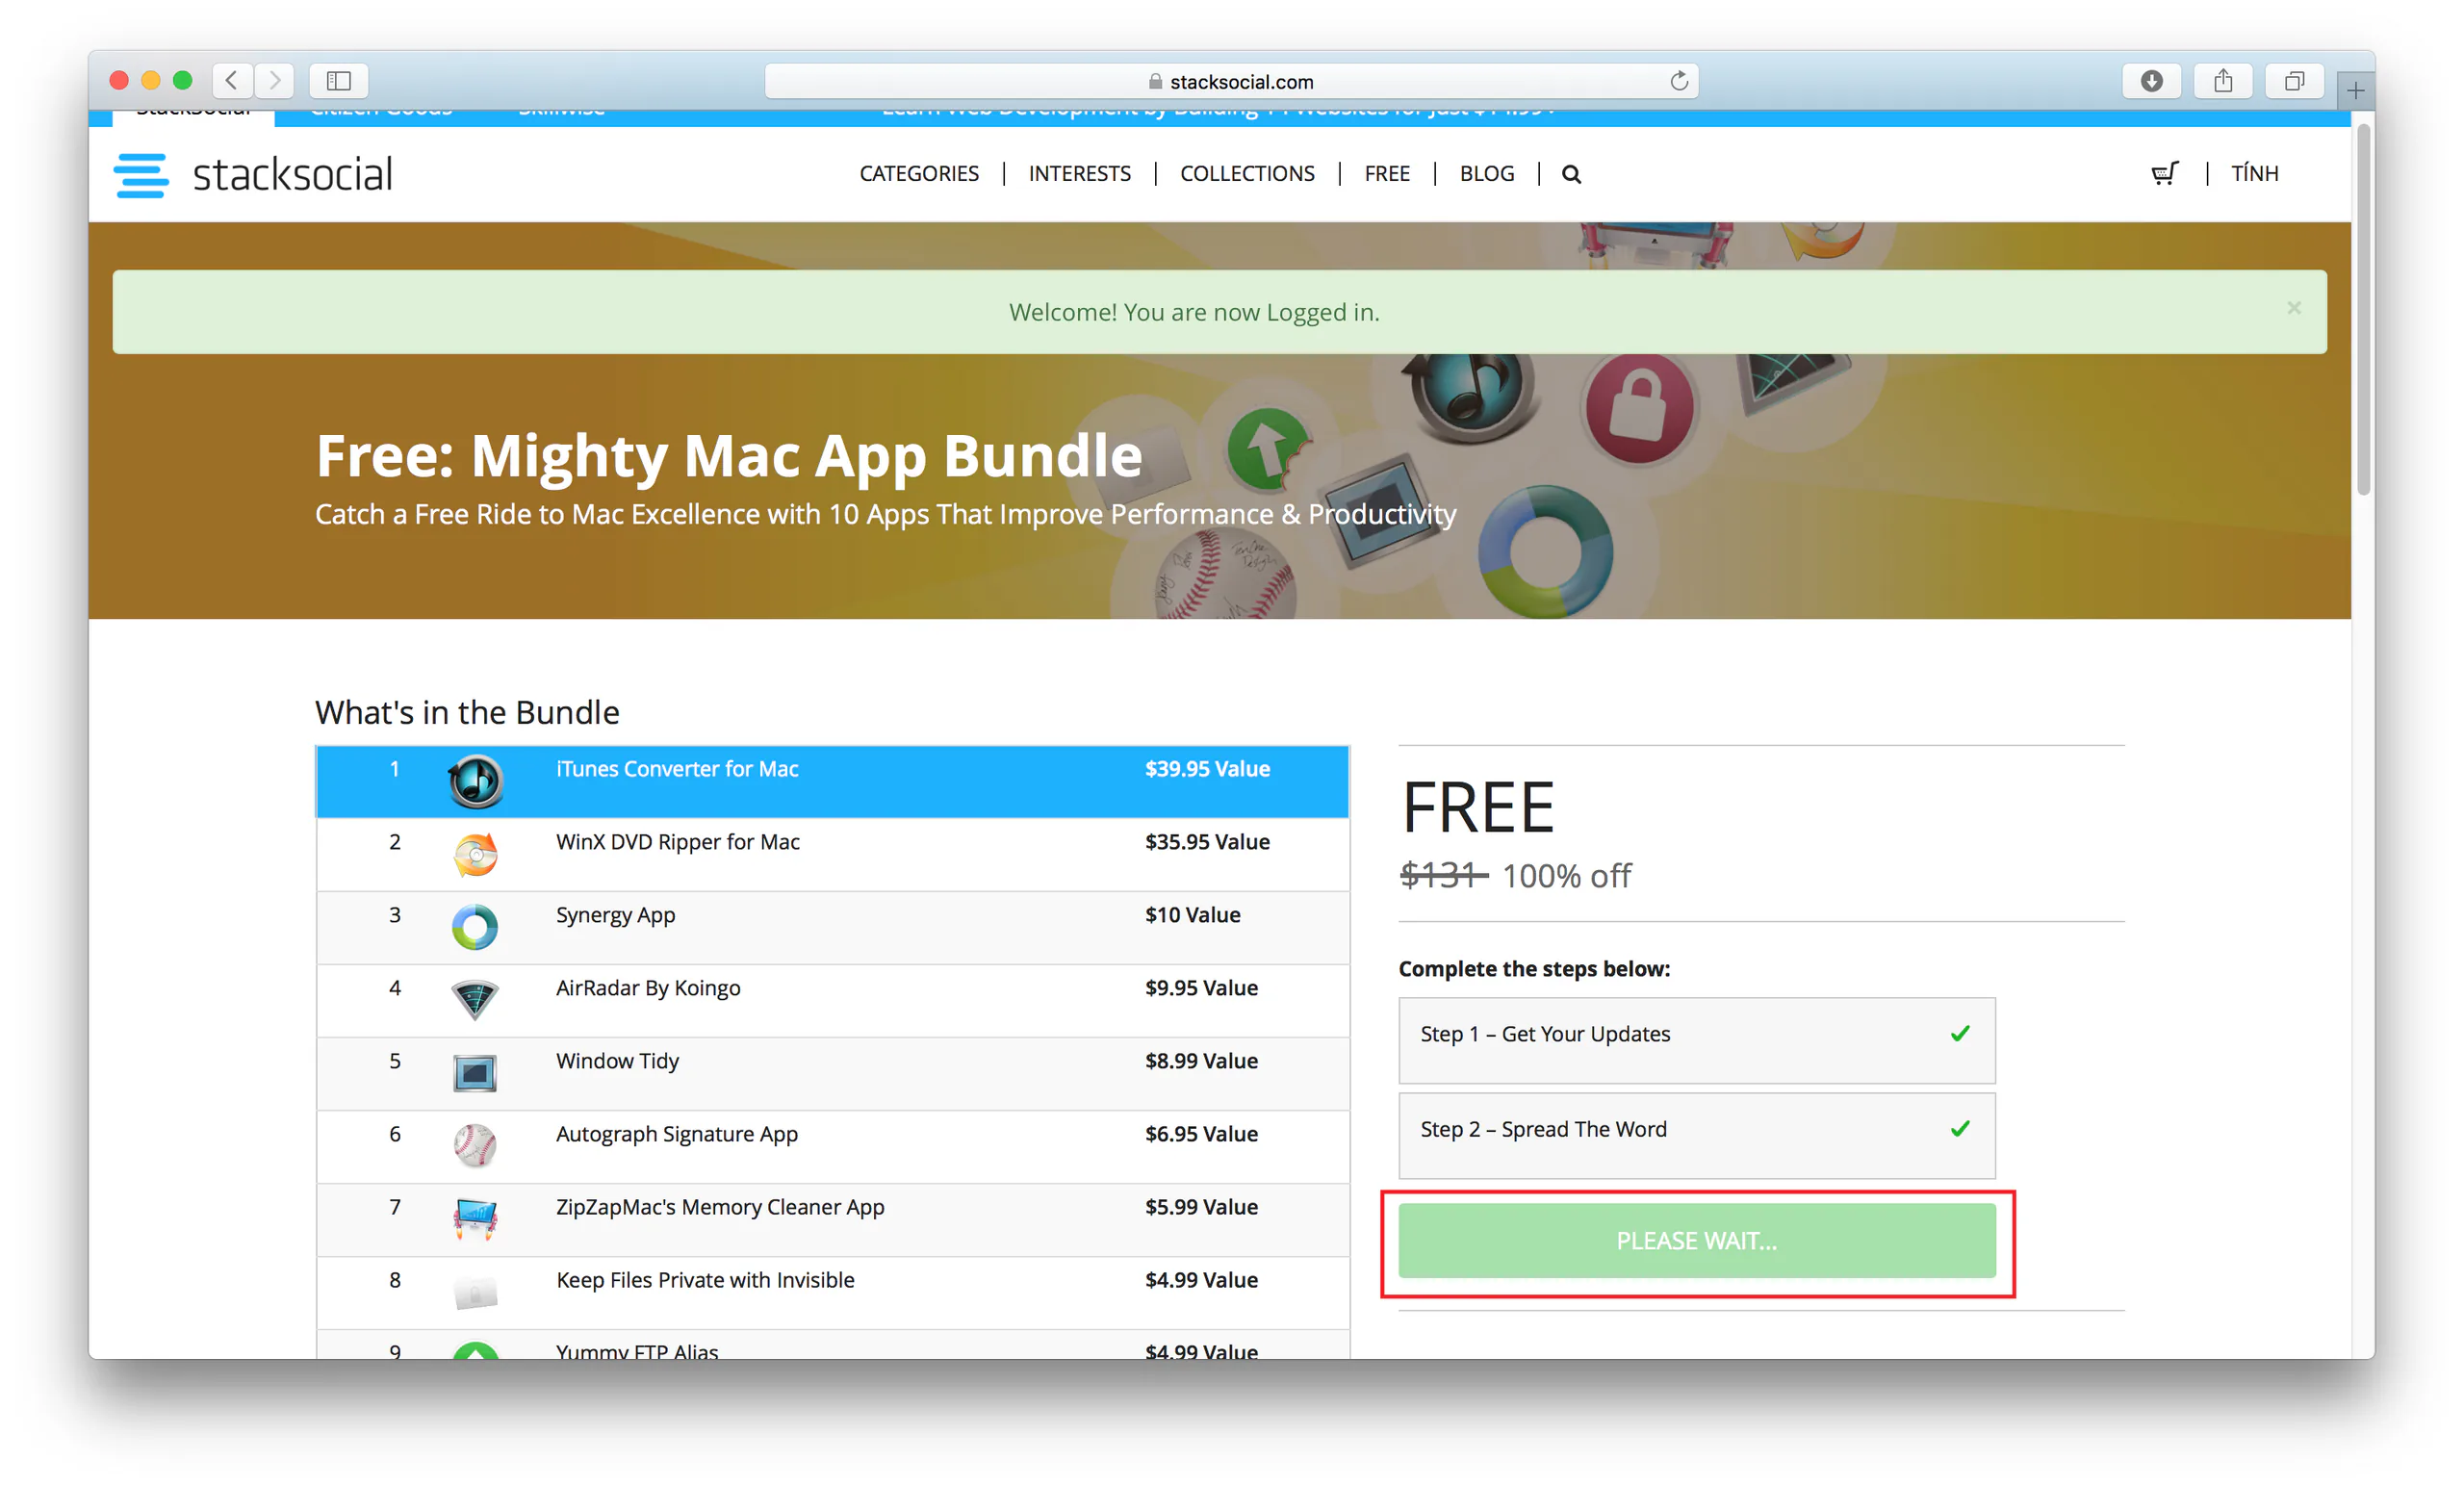Select WinX DVD Ripper for Mac
Screen dimensions: 2464x1486
coord(832,854)
